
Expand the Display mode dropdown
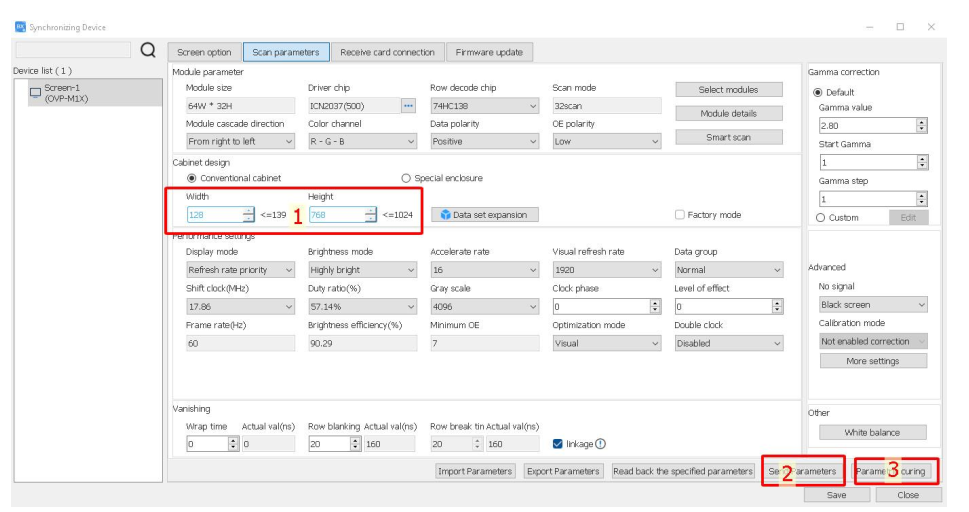click(x=240, y=270)
